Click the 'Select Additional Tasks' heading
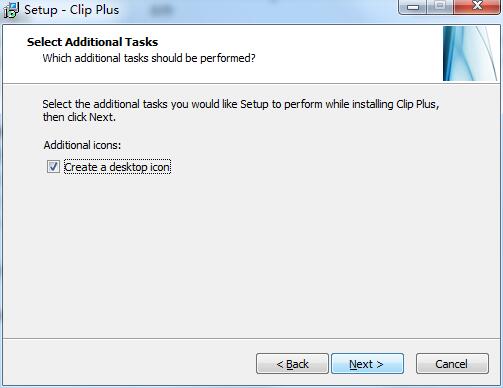Image resolution: width=503 pixels, height=388 pixels. coord(92,42)
